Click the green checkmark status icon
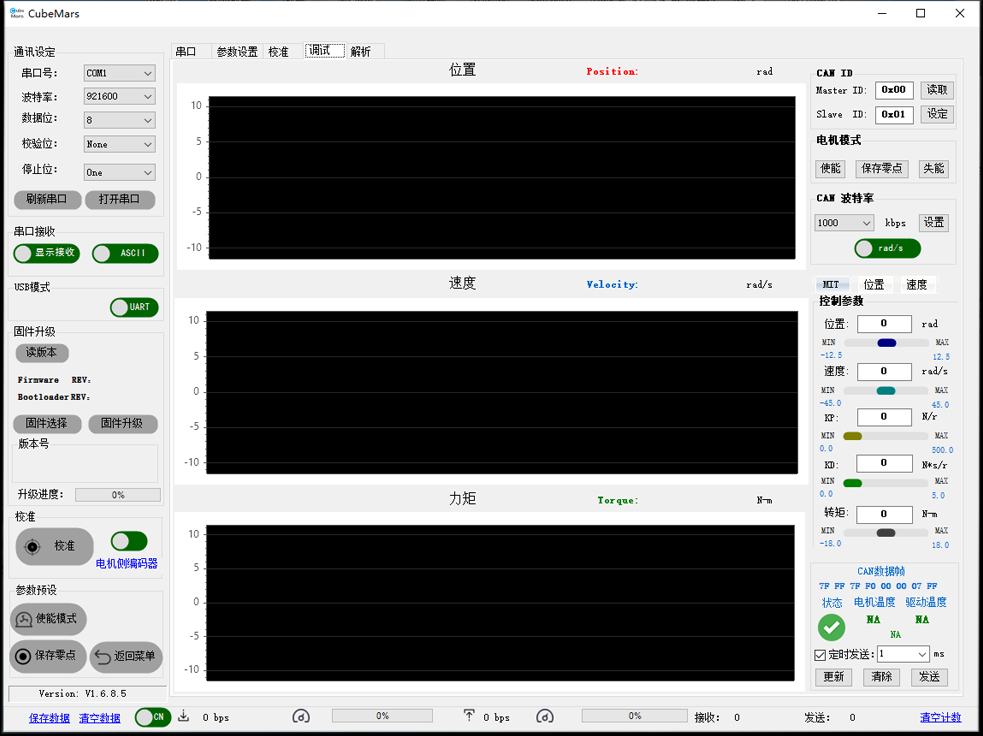This screenshot has width=983, height=736. [x=831, y=627]
